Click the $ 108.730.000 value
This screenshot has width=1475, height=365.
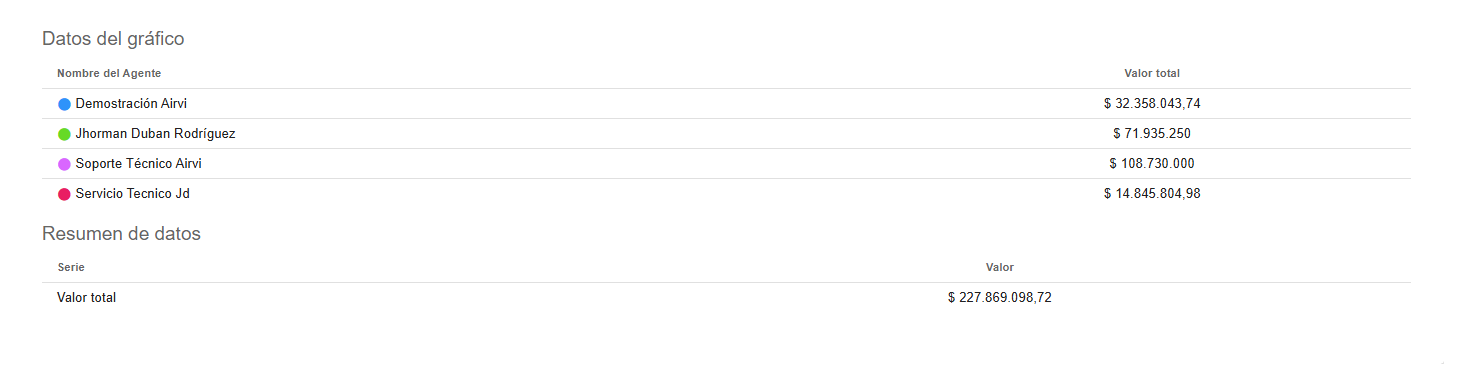coord(1152,164)
